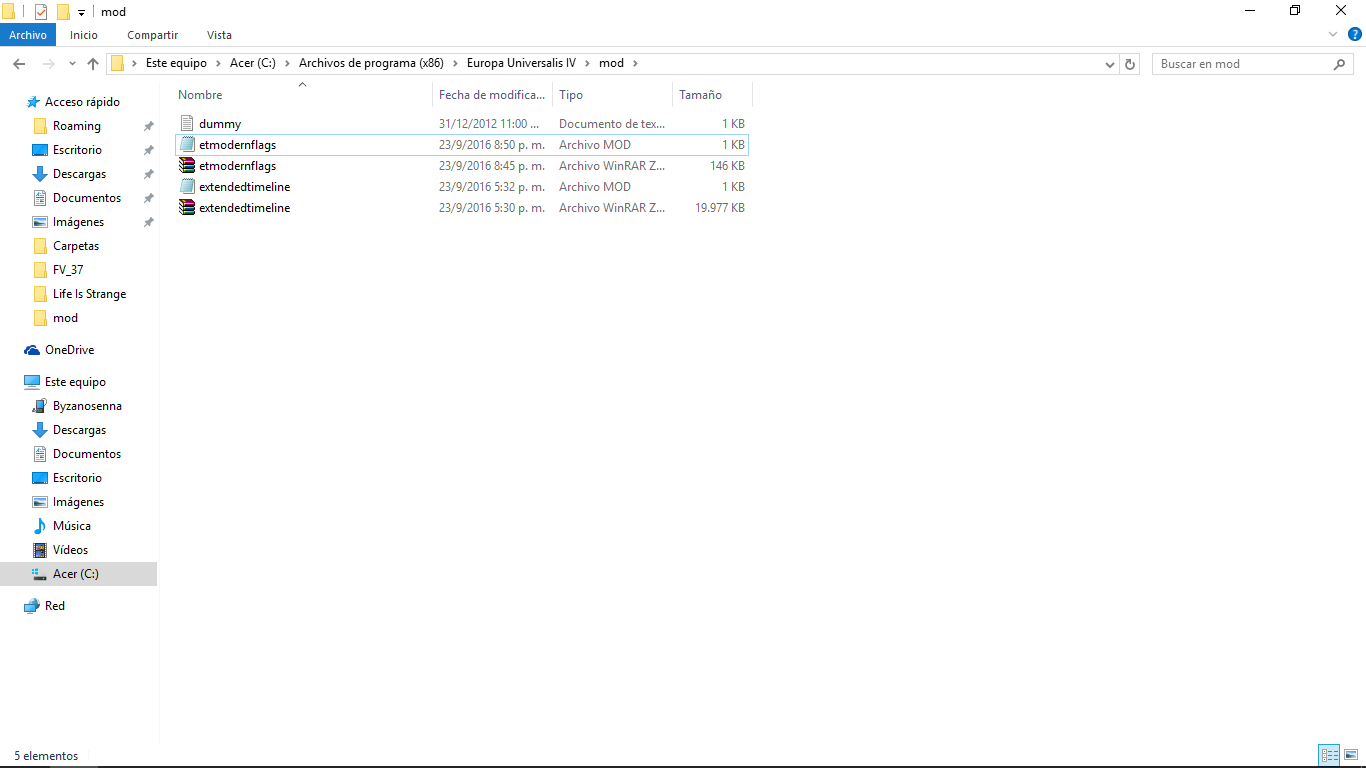The height and width of the screenshot is (768, 1366).
Task: Switch to large icons view layout
Action: 1351,756
